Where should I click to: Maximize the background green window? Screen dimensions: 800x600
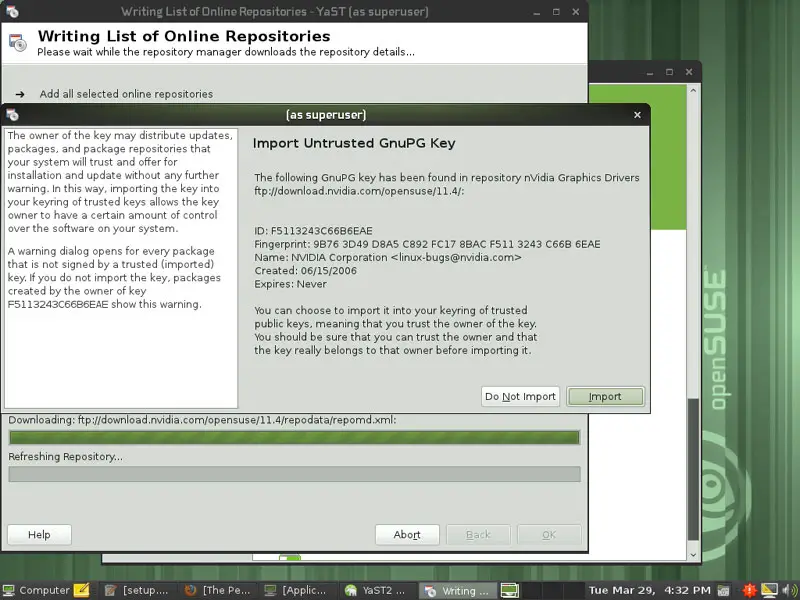tap(669, 72)
